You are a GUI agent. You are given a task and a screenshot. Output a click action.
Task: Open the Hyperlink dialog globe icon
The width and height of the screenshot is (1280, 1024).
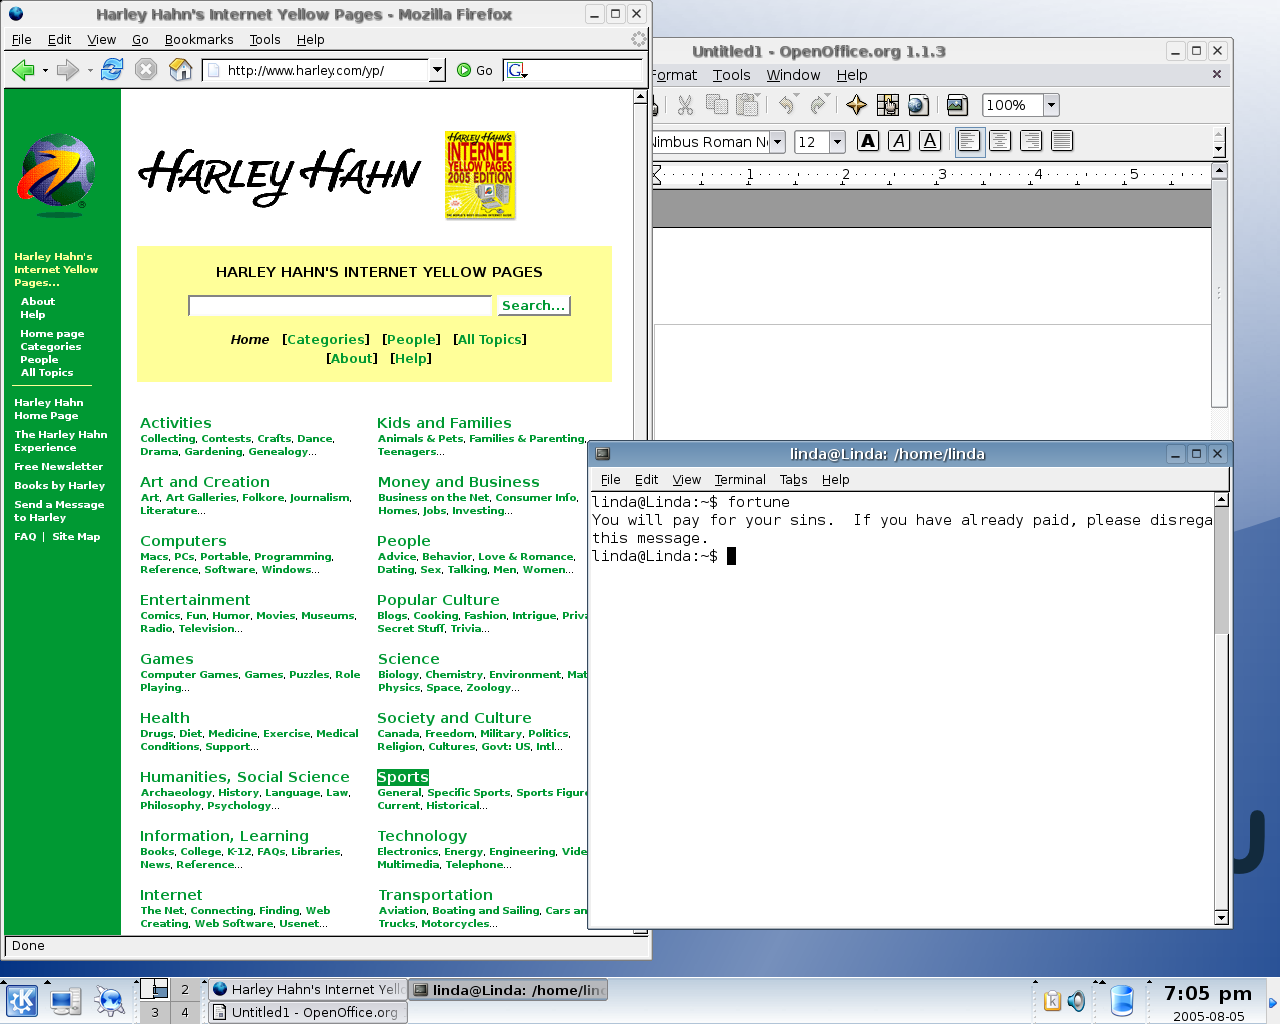tap(918, 105)
